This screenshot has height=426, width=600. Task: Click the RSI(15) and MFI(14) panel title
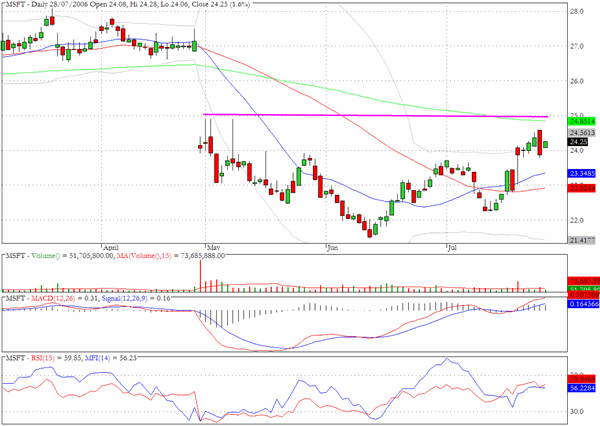[x=71, y=358]
